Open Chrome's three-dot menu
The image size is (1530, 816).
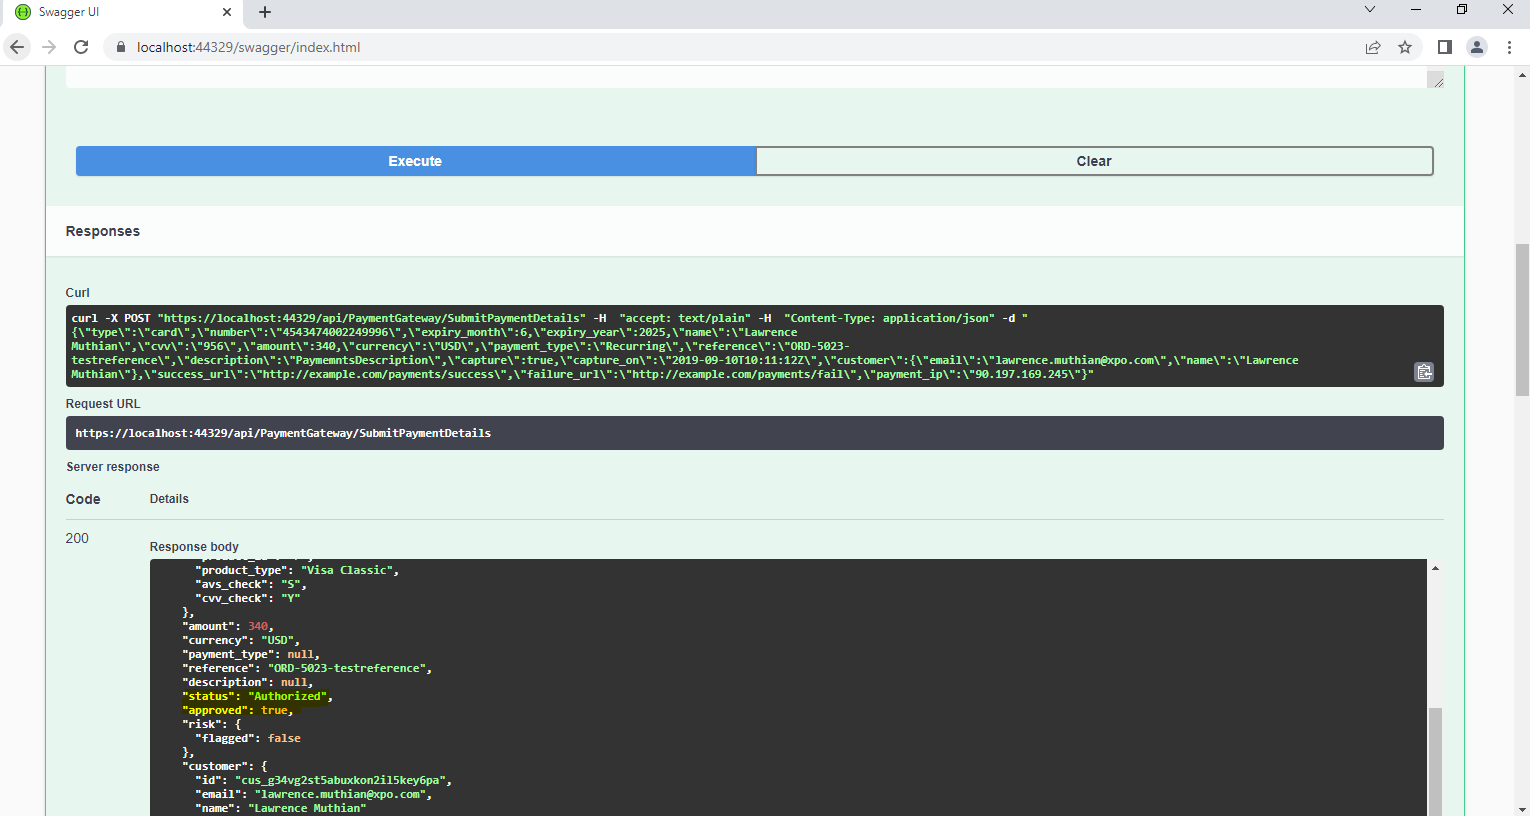[x=1511, y=47]
